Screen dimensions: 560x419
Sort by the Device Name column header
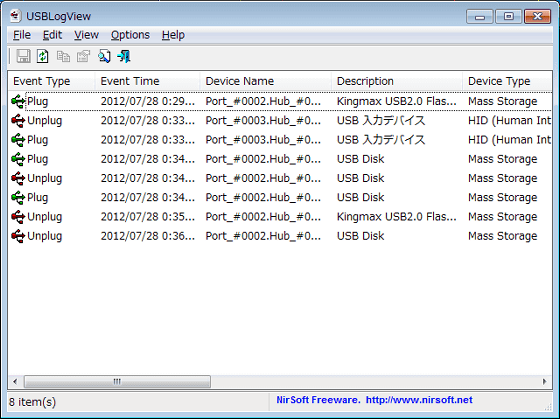(265, 81)
